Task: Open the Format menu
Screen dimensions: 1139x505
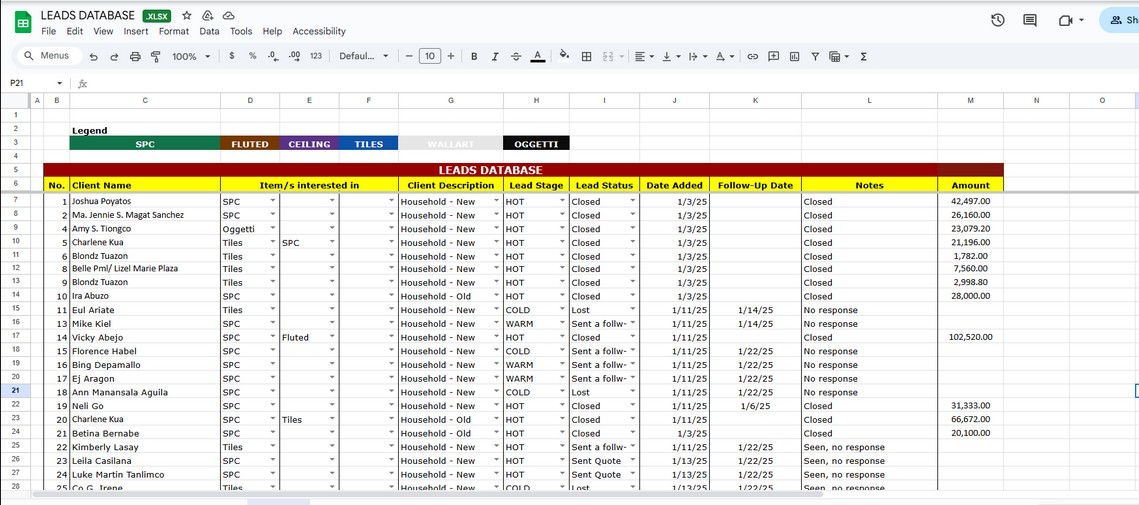Action: click(x=174, y=31)
